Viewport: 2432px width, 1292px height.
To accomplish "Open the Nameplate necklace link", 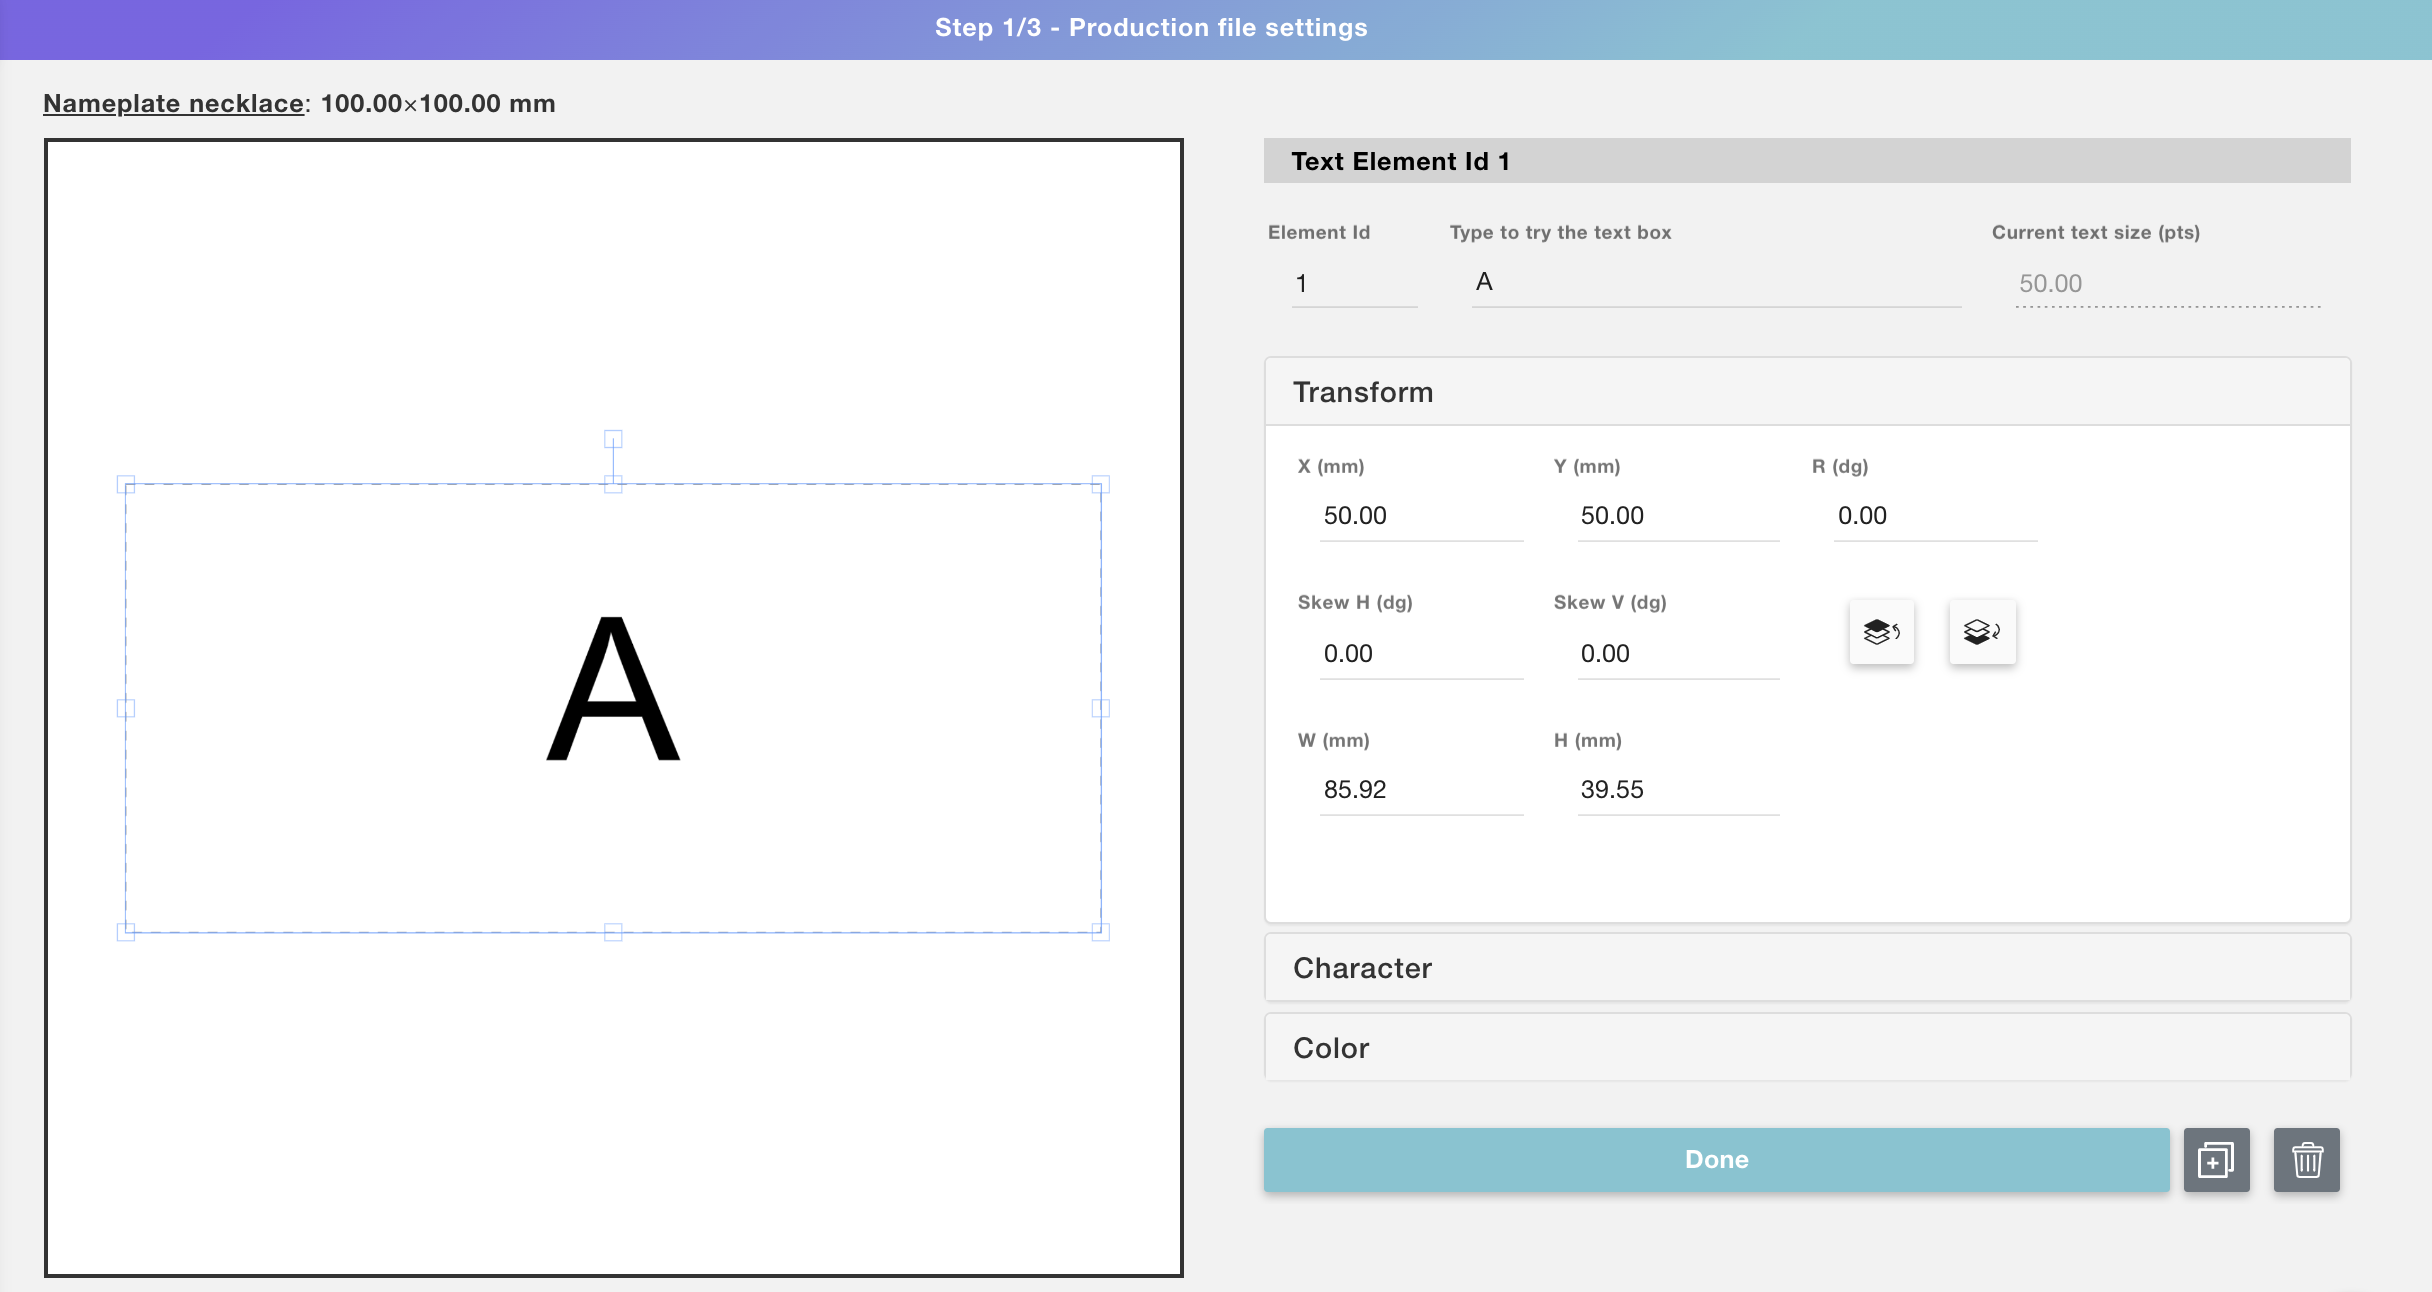I will click(173, 104).
